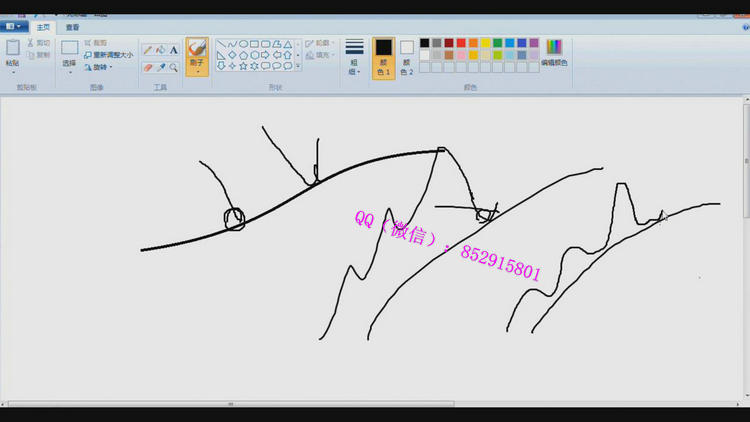Switch to the View ribbon tab
Image resolution: width=750 pixels, height=422 pixels.
[x=72, y=28]
